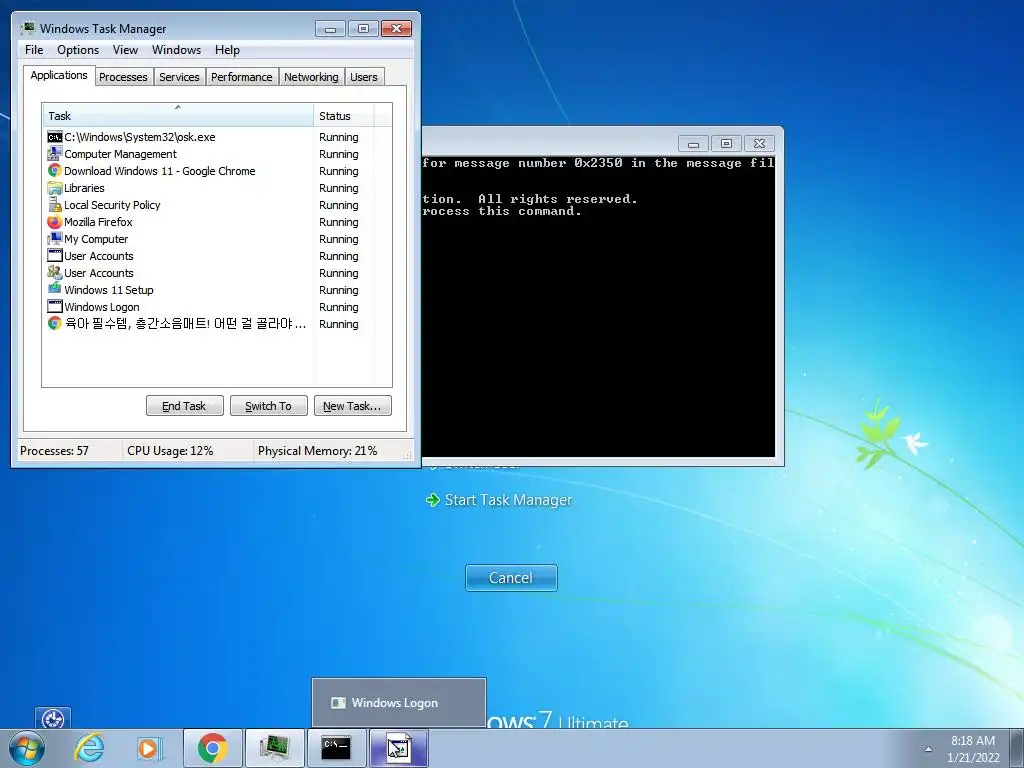Click the Local Security Policy icon
Viewport: 1024px width, 768px height.
tap(55, 205)
